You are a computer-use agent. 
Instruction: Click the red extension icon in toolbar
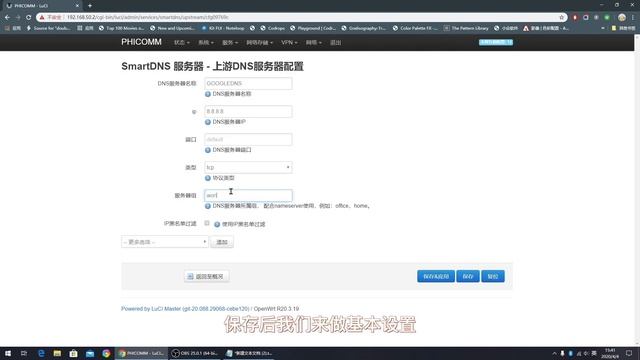(x=575, y=17)
